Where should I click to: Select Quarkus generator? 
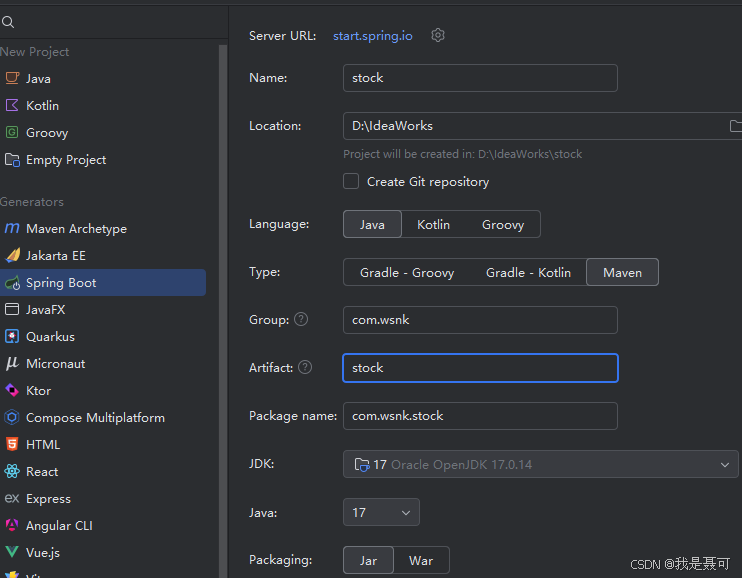(x=103, y=336)
